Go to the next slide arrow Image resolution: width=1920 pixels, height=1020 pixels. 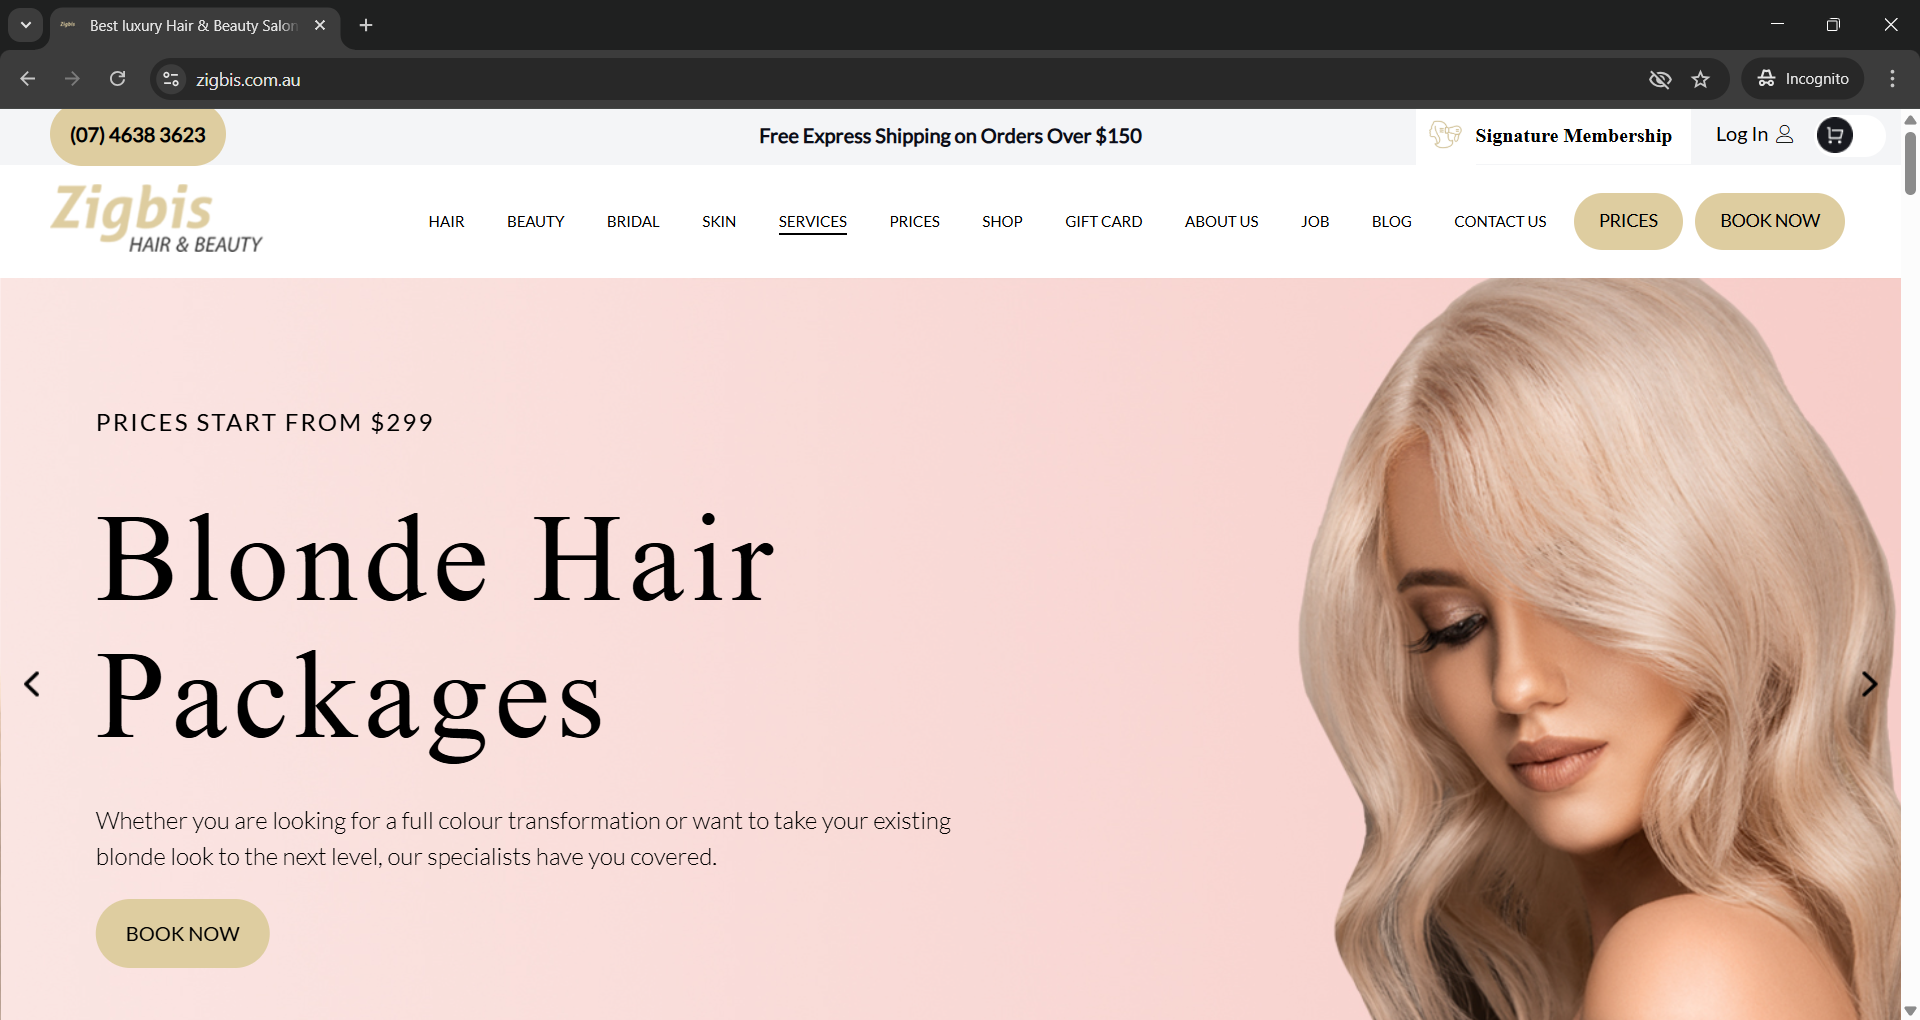coord(1868,684)
